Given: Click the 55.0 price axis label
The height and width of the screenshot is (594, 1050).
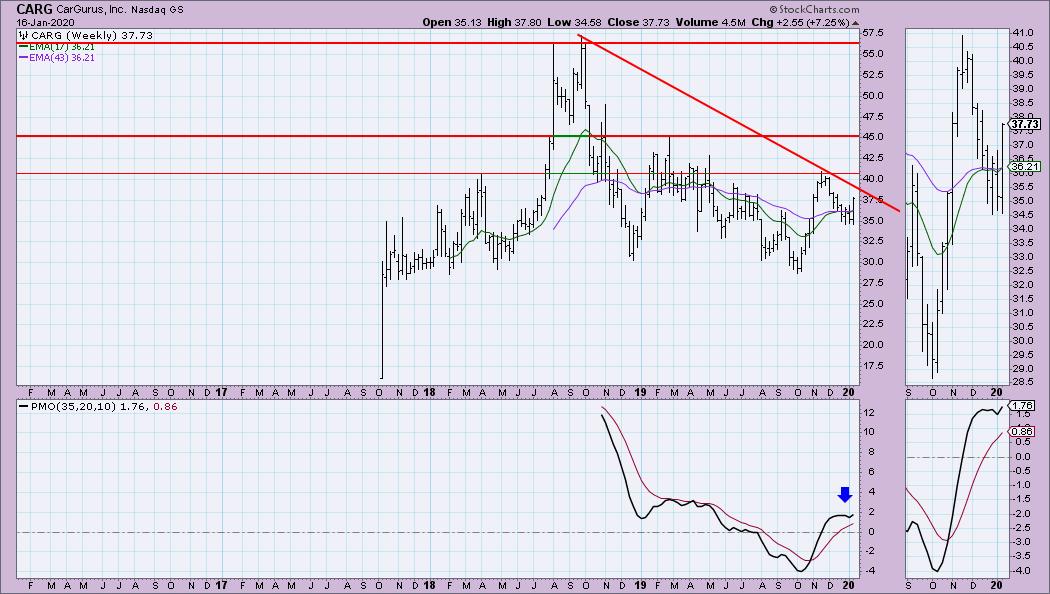Looking at the screenshot, I should click(874, 54).
